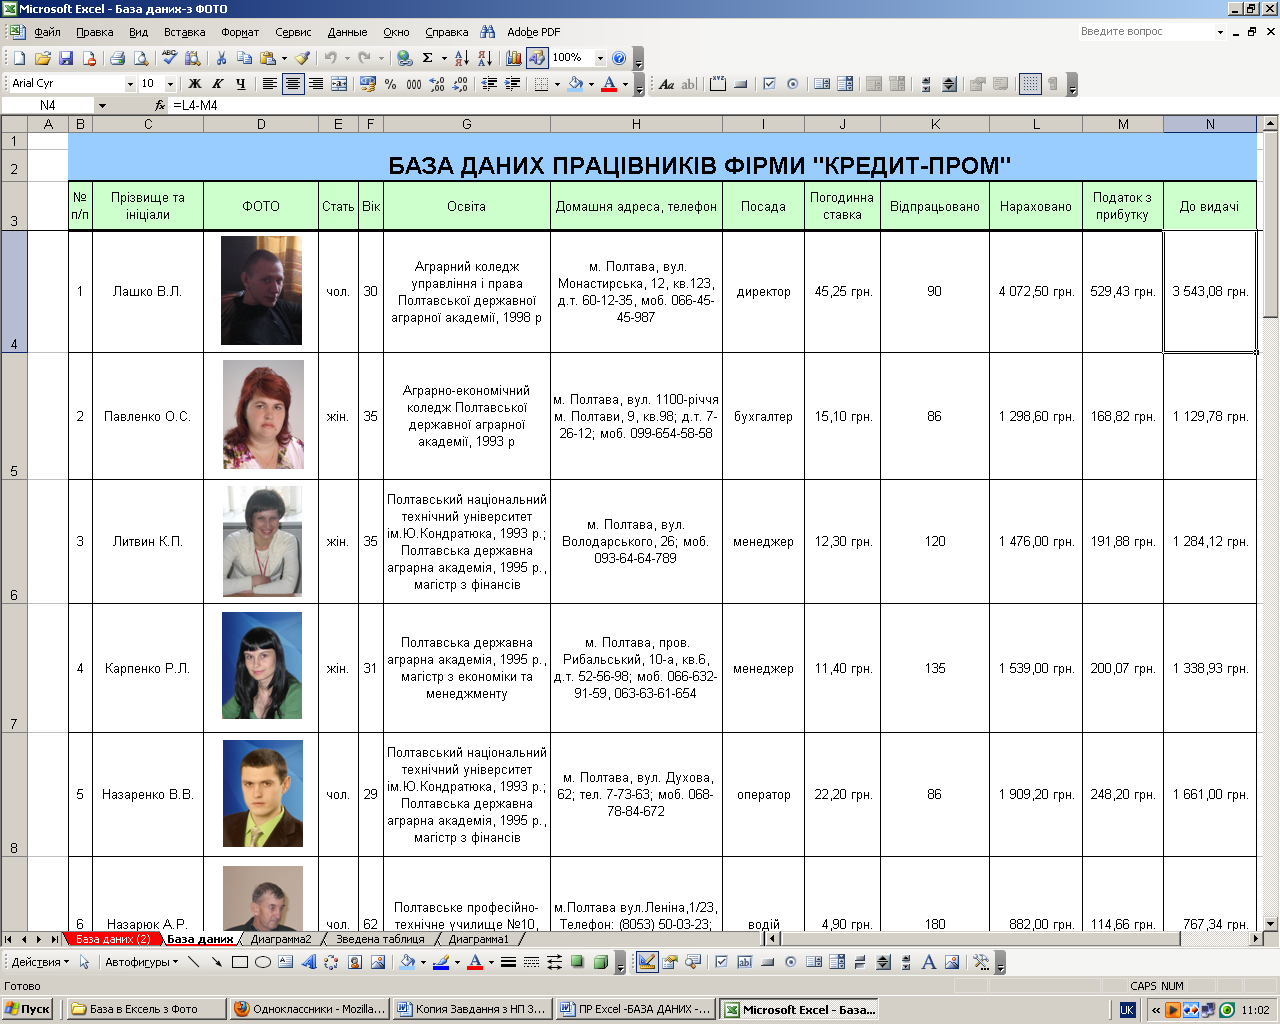Screen dimensions: 1280x1024
Task: Toggle center alignment
Action: coord(292,84)
